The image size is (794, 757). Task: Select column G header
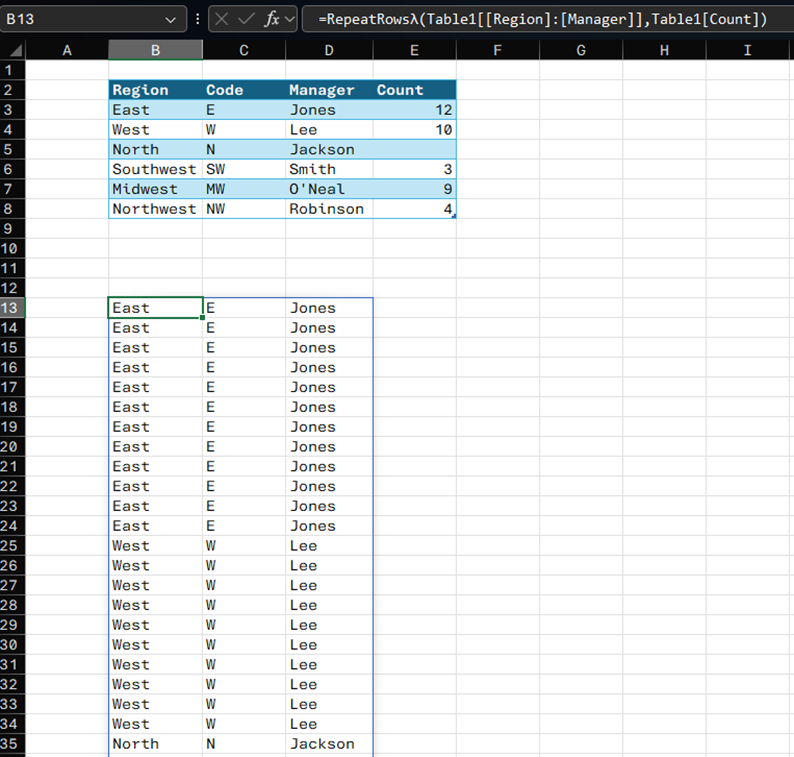[x=581, y=50]
